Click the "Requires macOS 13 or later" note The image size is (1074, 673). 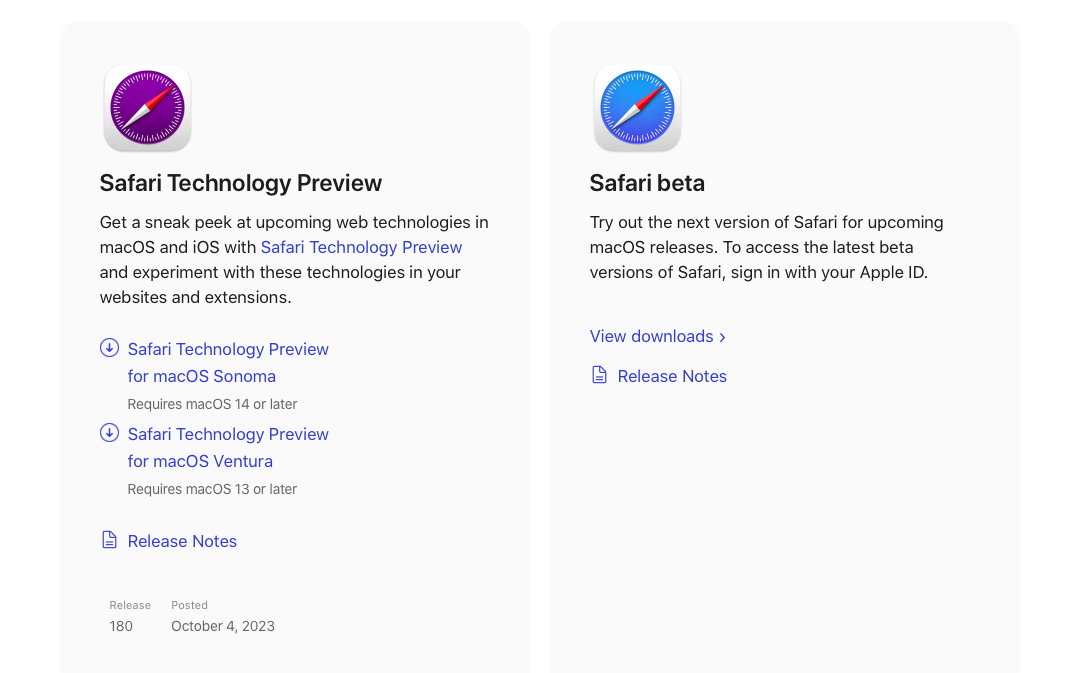212,489
